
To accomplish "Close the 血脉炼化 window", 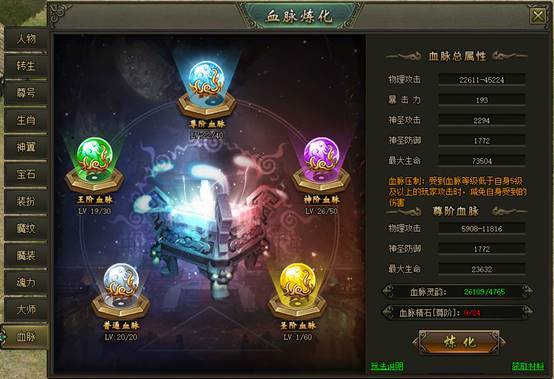I will point(538,16).
